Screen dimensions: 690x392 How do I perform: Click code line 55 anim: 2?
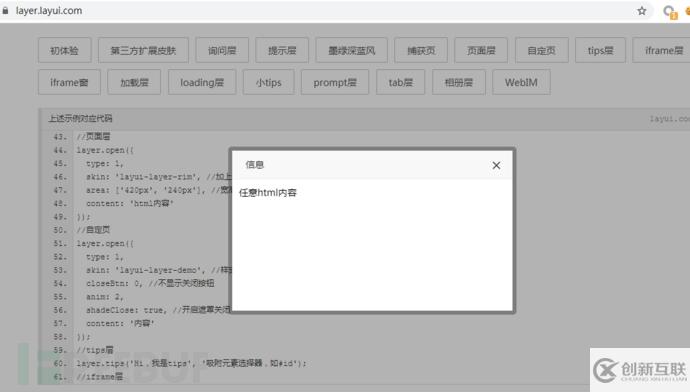pos(105,297)
